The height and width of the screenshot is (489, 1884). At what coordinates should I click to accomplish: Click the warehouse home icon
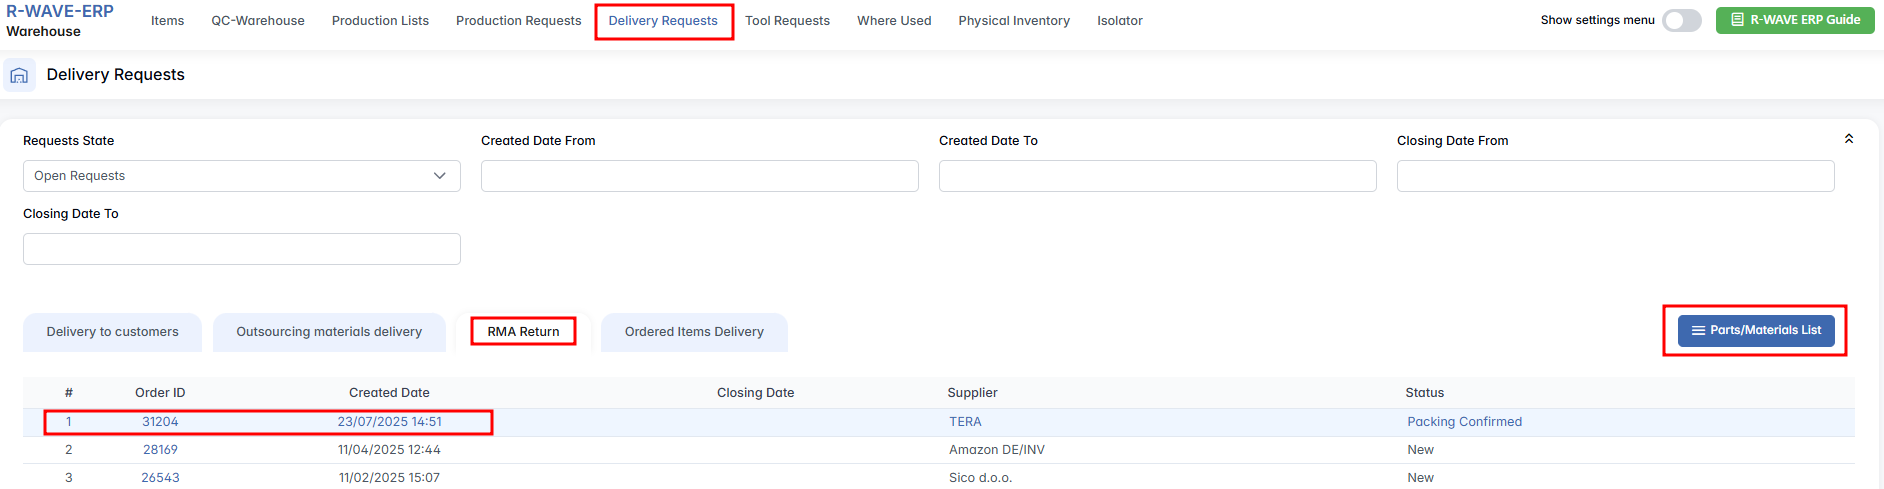coord(19,75)
